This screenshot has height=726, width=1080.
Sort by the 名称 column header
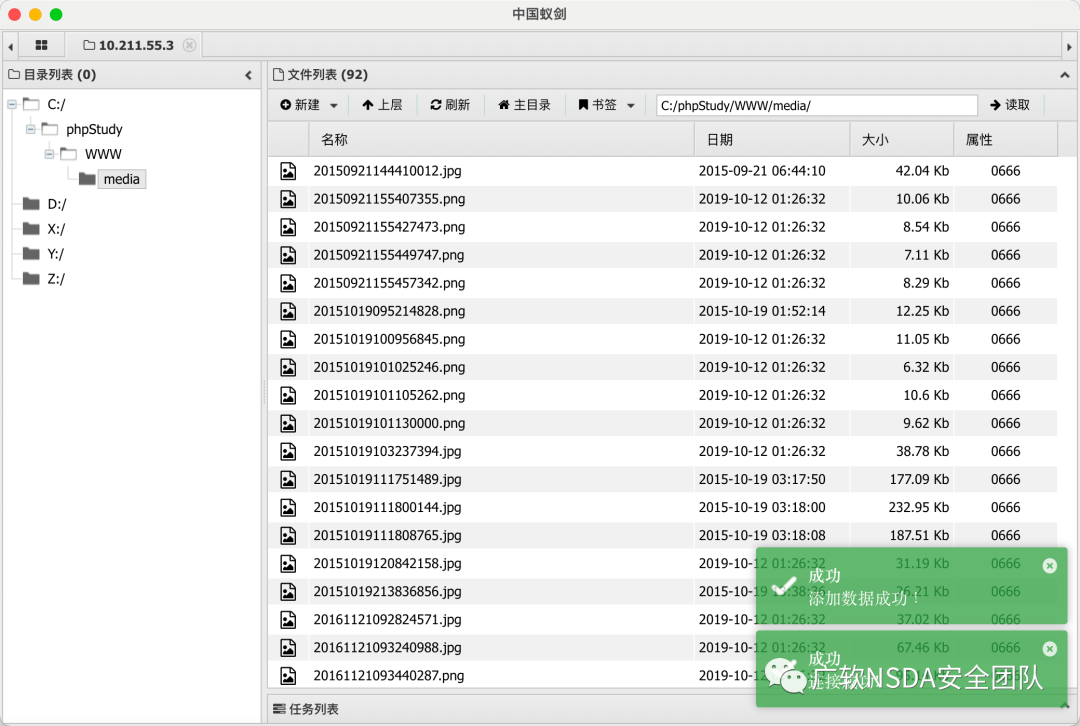coord(501,140)
